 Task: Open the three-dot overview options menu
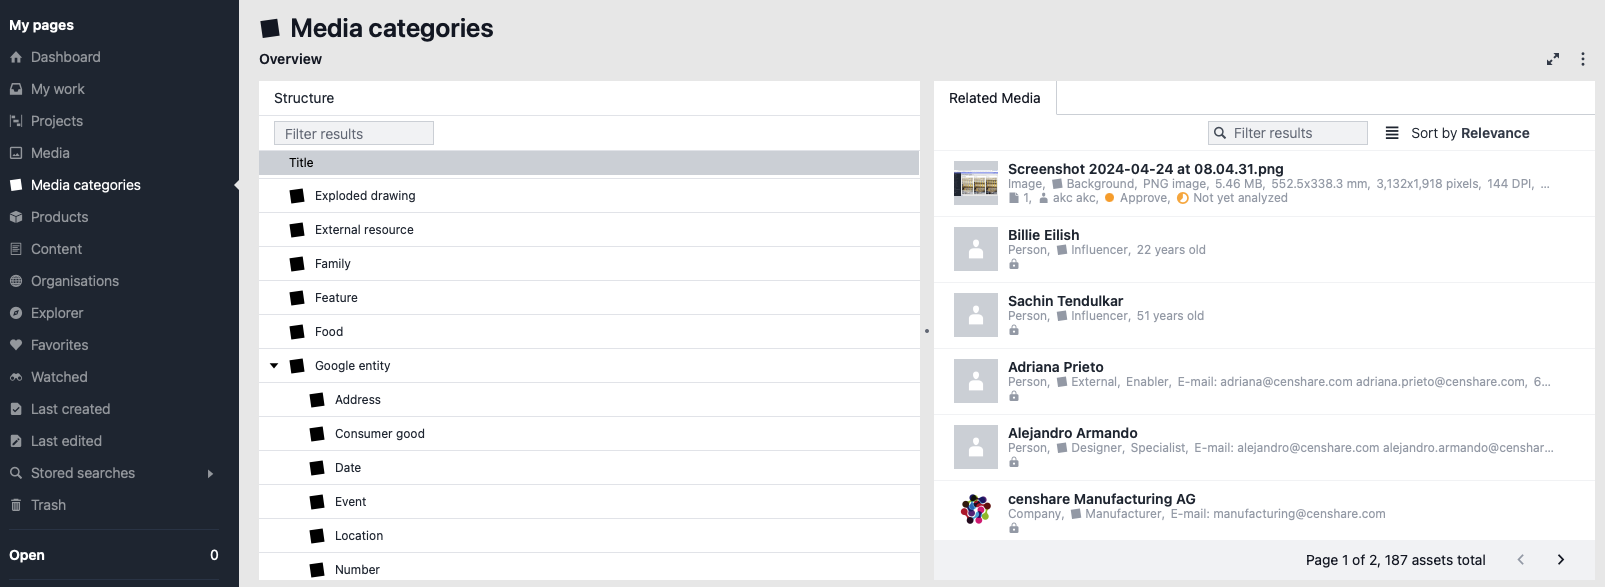tap(1582, 60)
